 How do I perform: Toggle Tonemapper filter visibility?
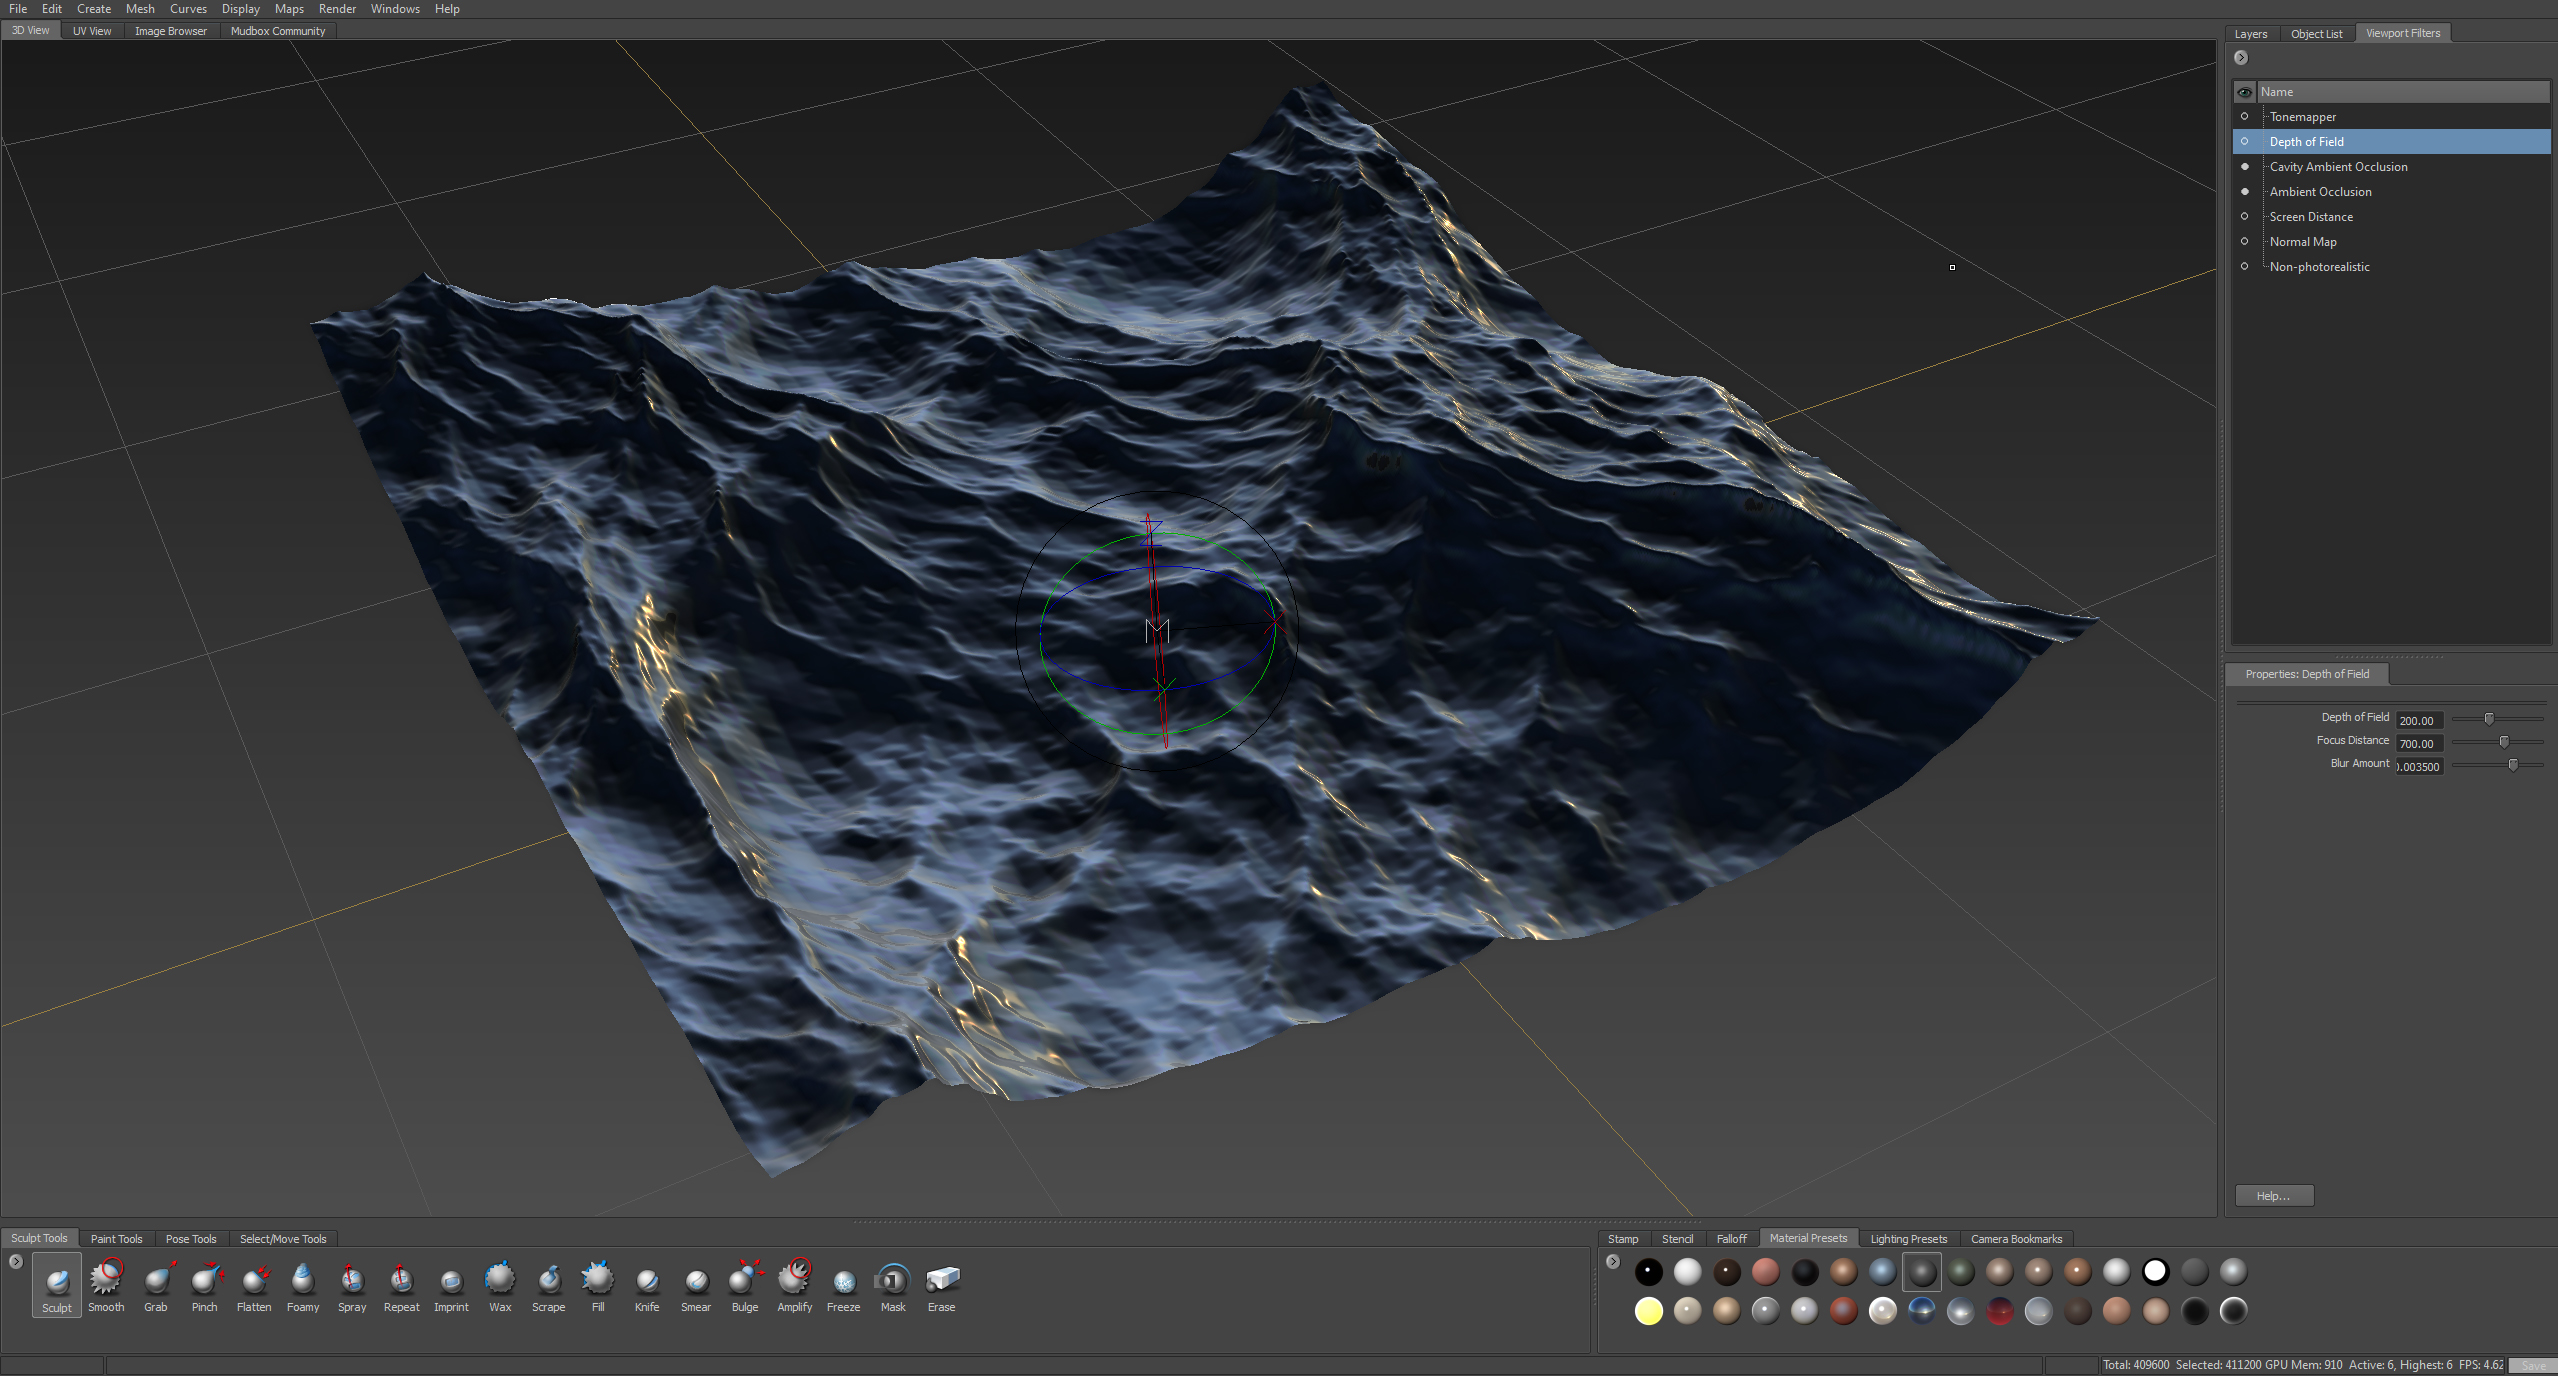[x=2244, y=117]
